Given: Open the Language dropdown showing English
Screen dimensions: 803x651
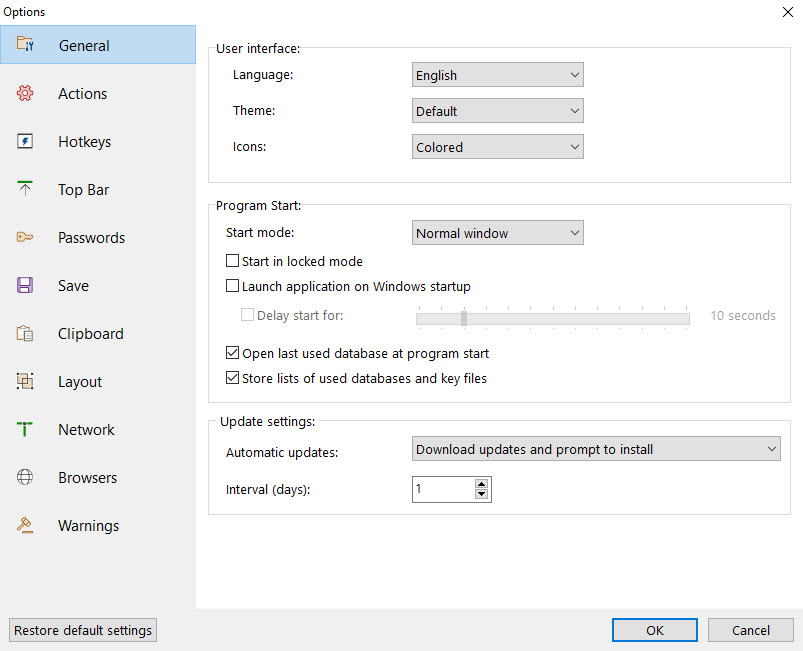Looking at the screenshot, I should [x=497, y=75].
